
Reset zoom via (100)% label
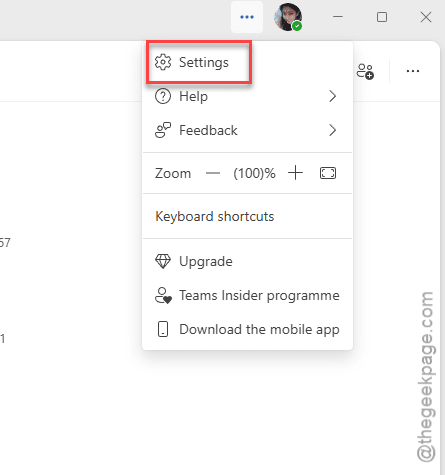tap(254, 173)
